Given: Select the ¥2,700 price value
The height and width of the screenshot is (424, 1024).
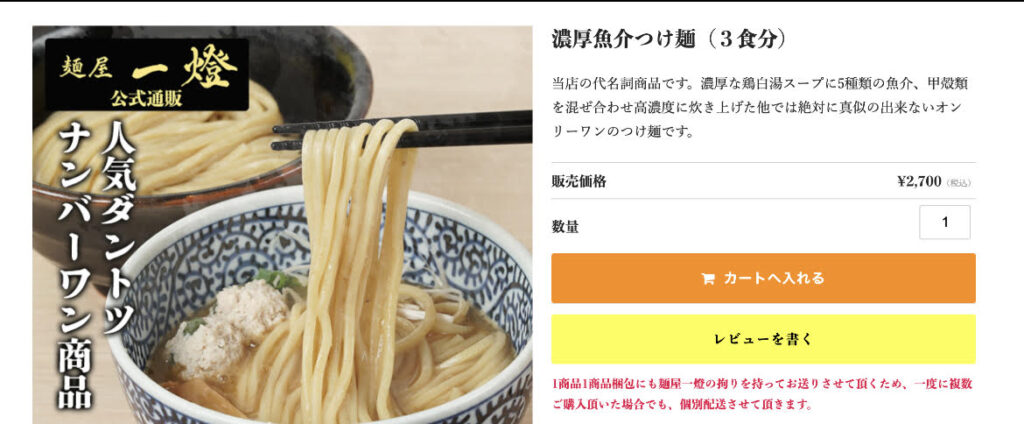Looking at the screenshot, I should pyautogui.click(x=919, y=182).
